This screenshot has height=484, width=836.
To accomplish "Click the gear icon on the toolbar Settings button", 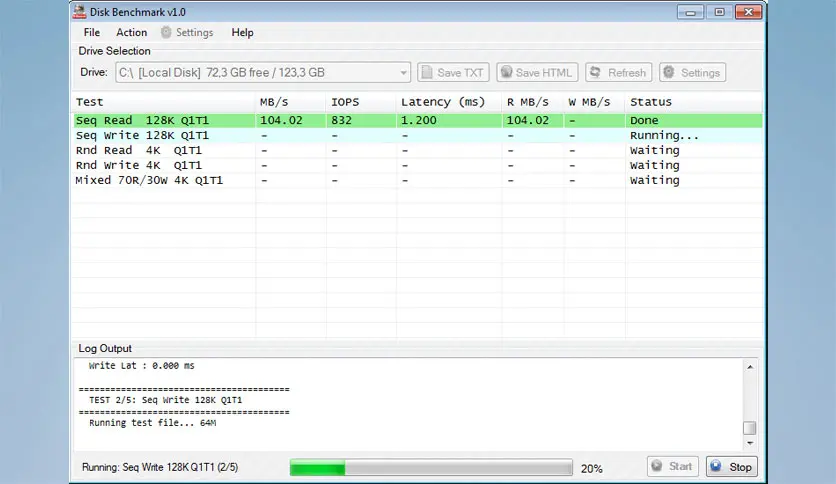I will [669, 72].
